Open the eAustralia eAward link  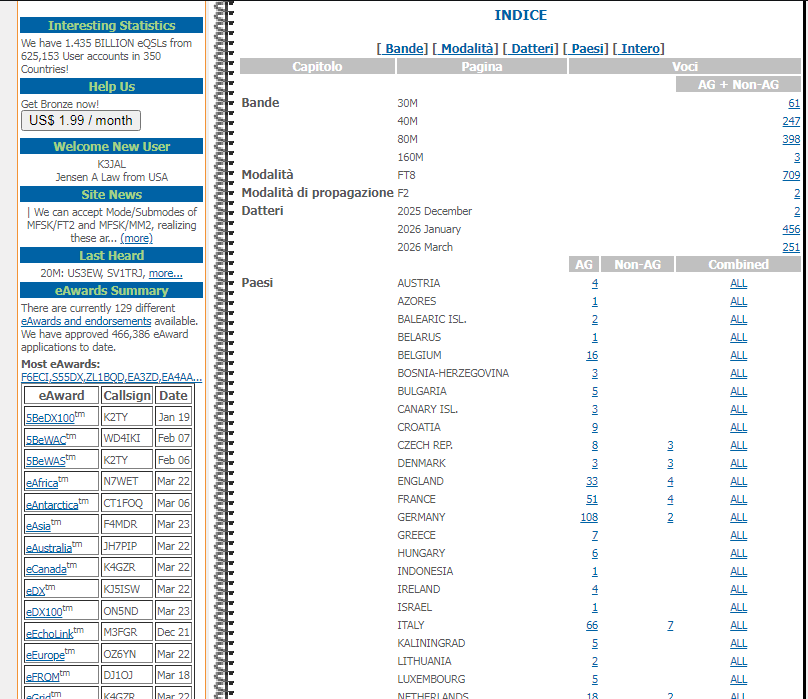point(49,547)
